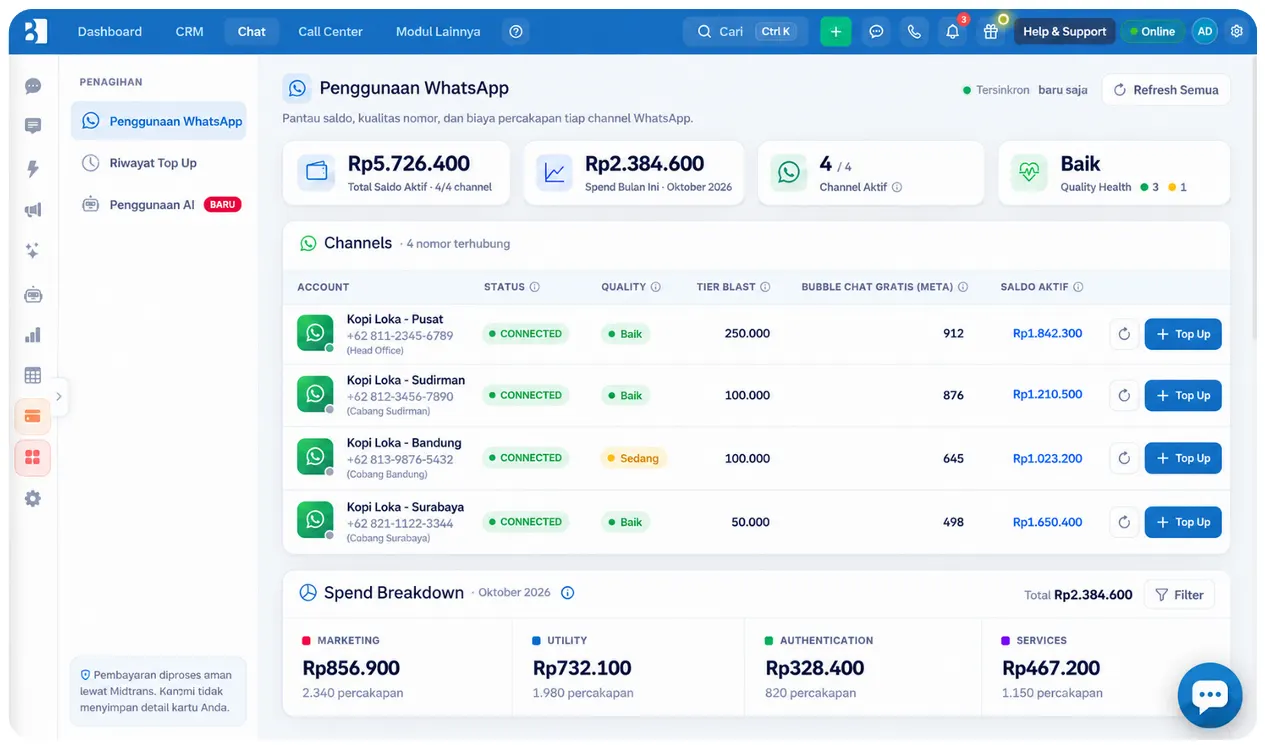Click the Refresh Semua button
Screen dimensions: 1265x745
[1166, 90]
